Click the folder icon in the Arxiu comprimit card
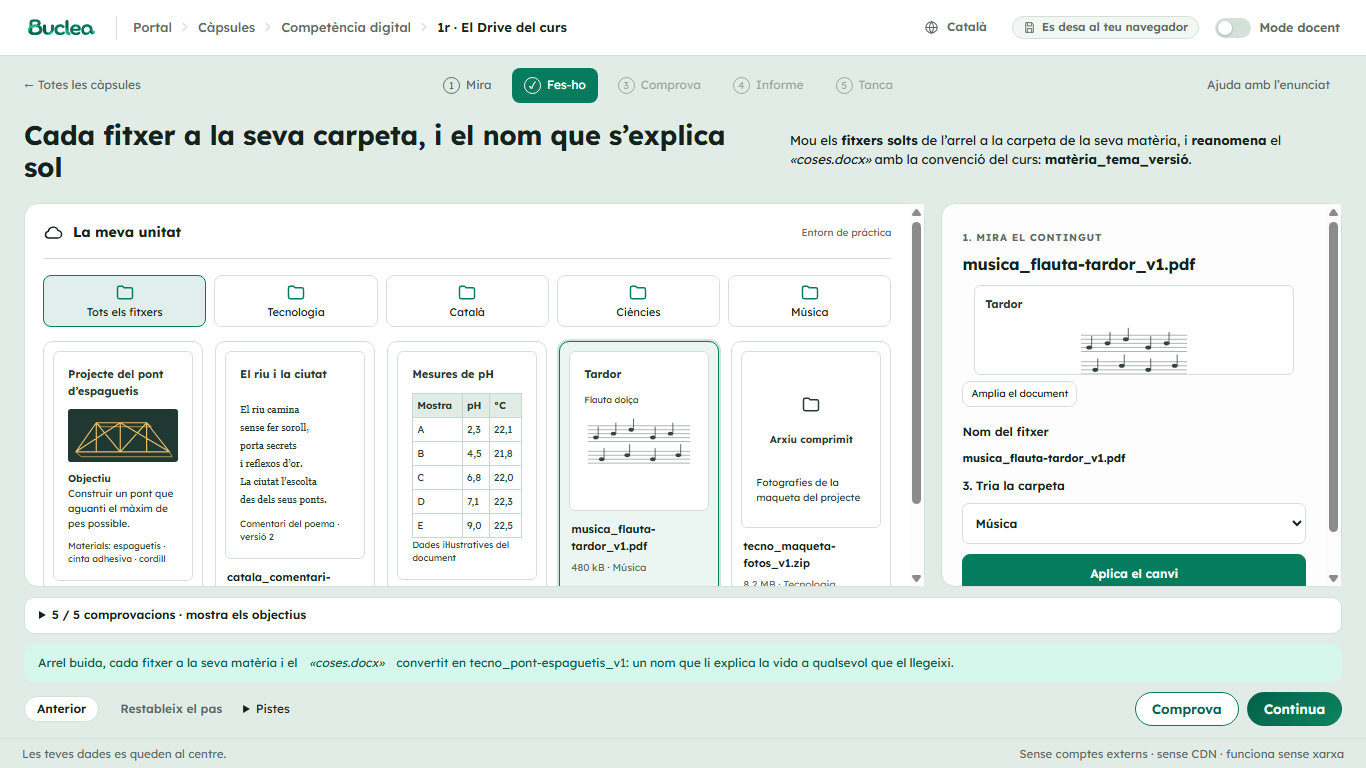This screenshot has height=768, width=1366. click(811, 404)
